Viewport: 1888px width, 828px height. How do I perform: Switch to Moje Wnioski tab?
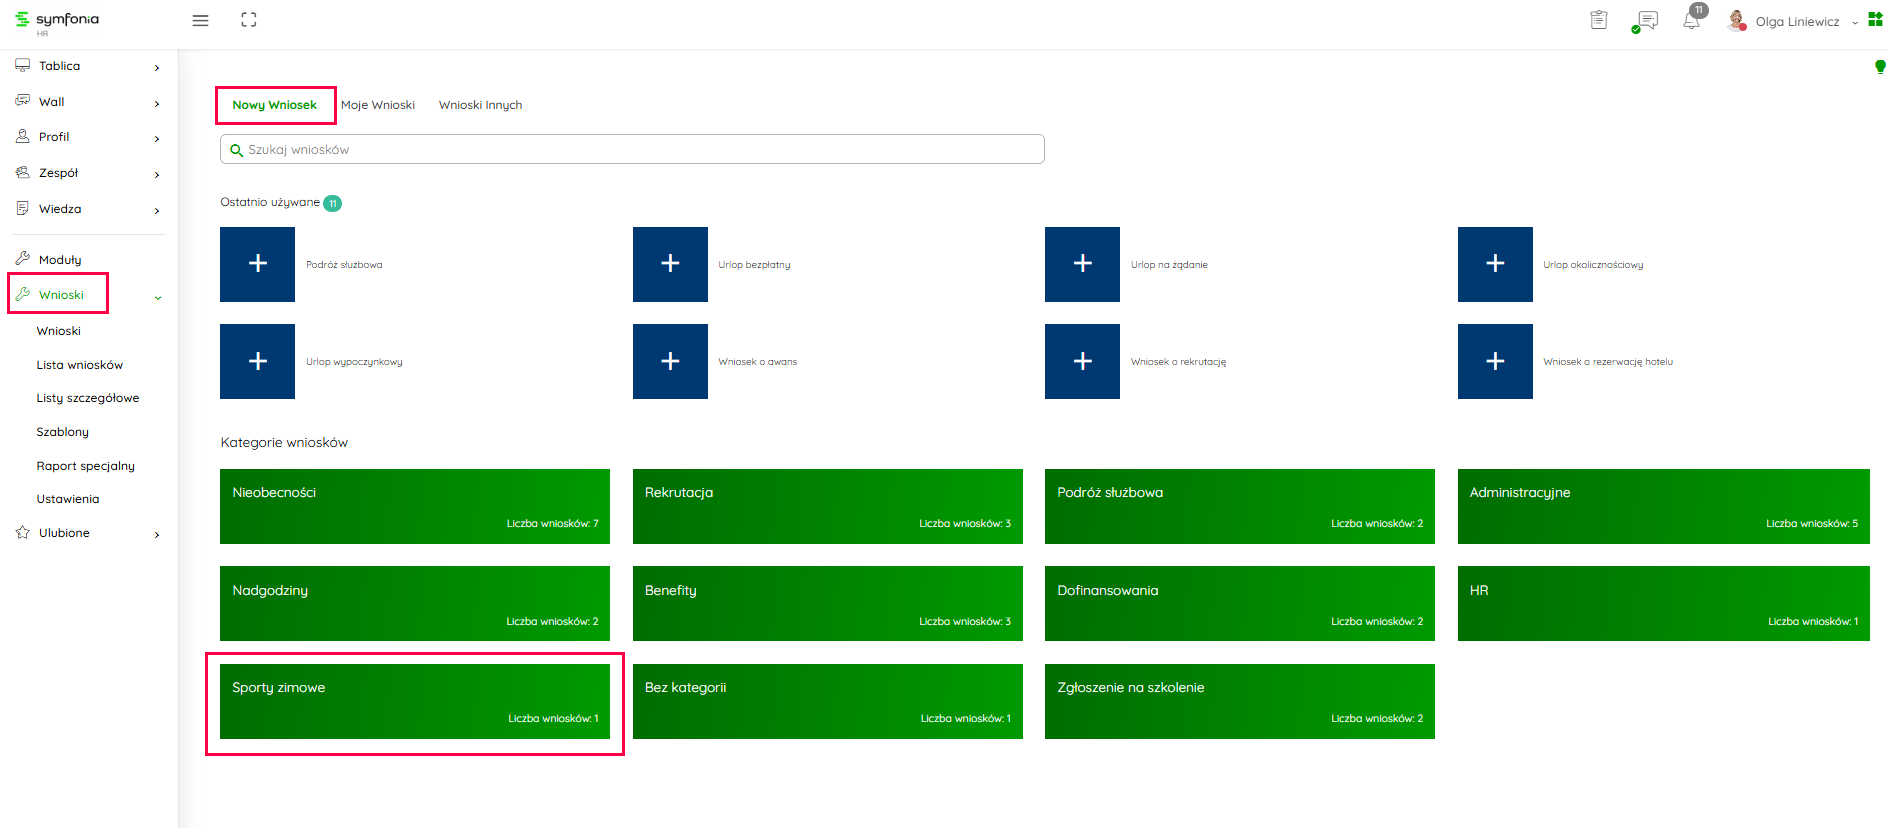[377, 105]
